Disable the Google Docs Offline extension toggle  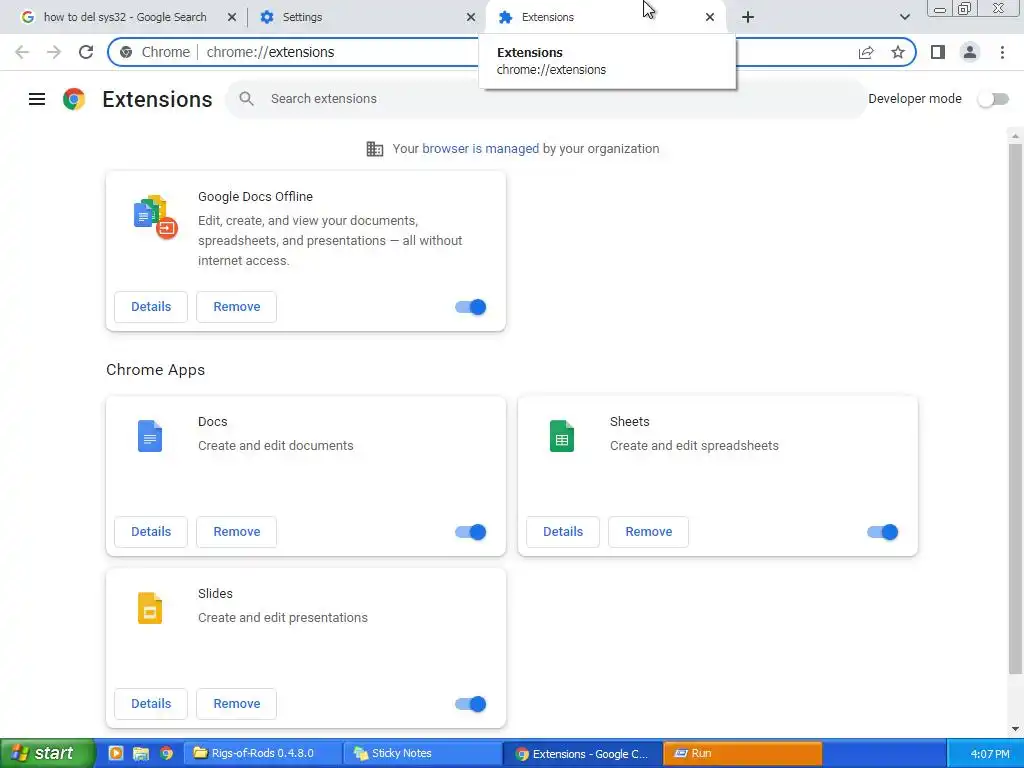click(x=471, y=307)
